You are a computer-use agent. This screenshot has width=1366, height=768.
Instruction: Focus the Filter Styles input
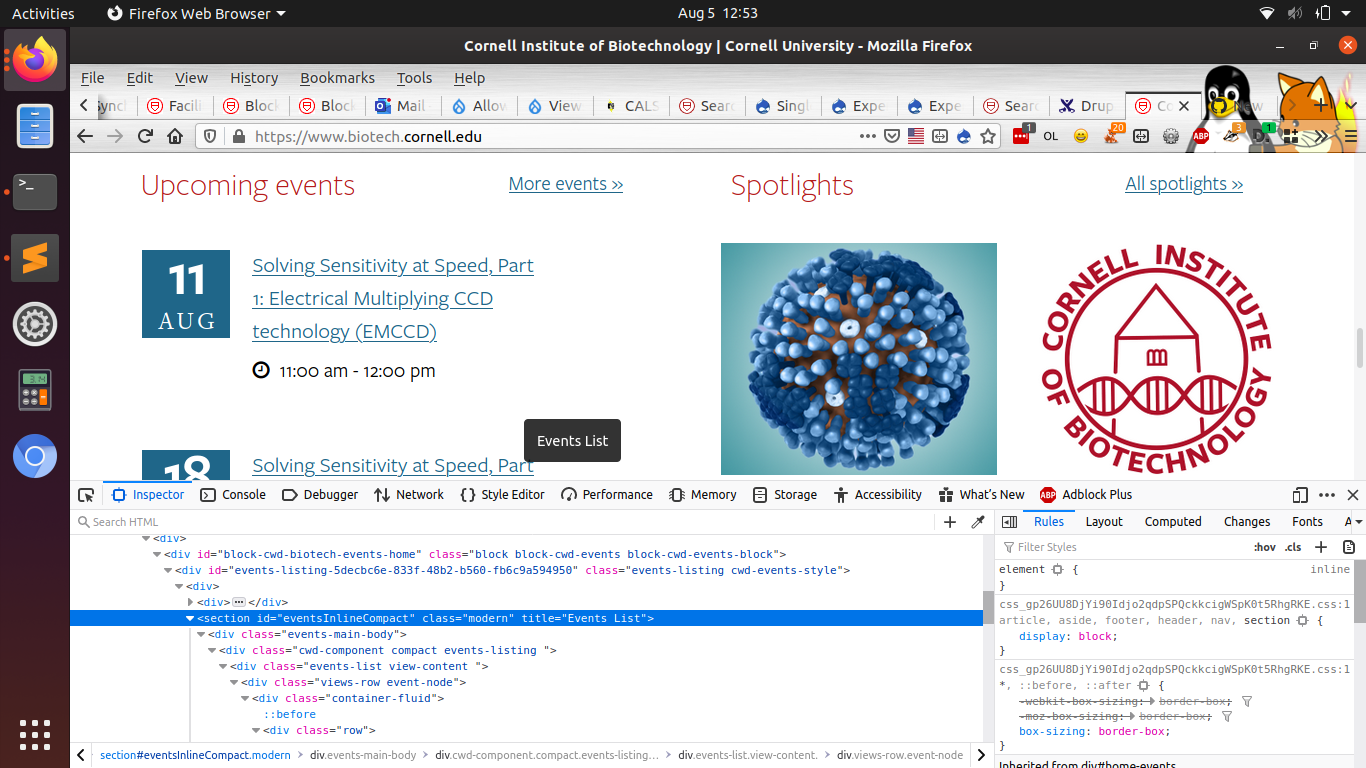click(x=1120, y=547)
